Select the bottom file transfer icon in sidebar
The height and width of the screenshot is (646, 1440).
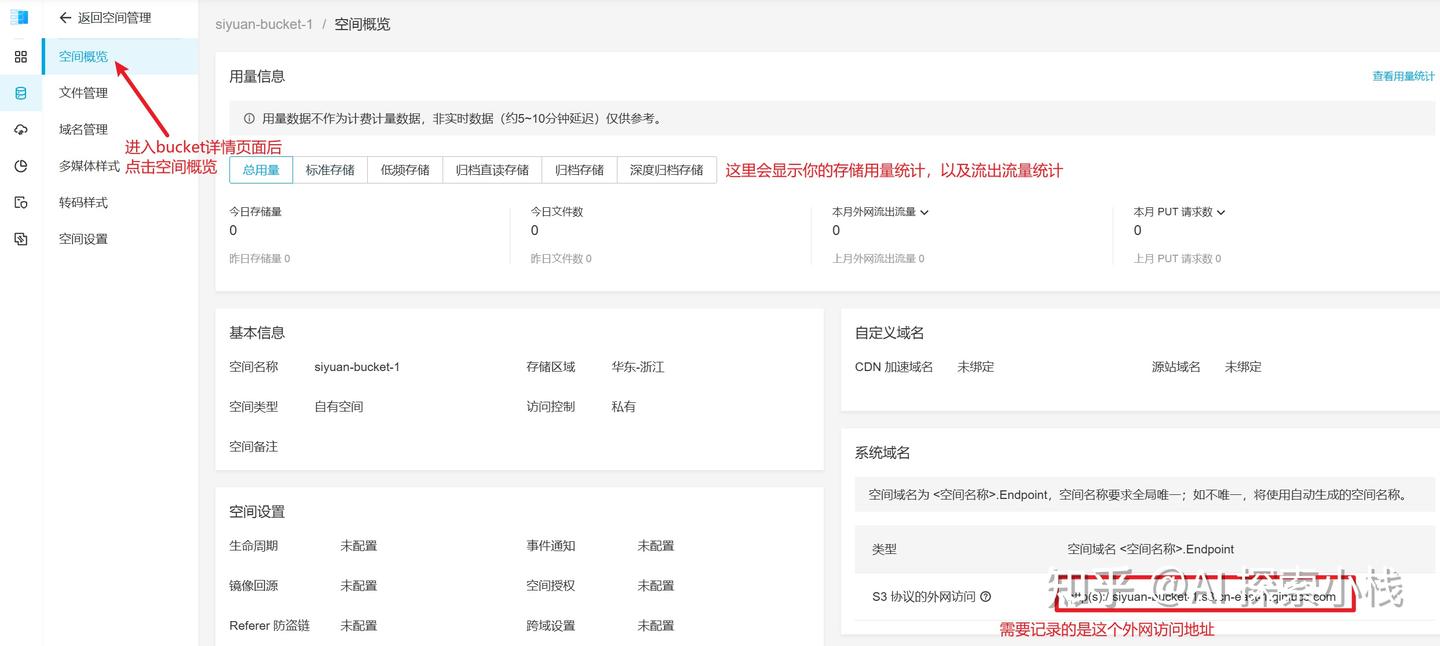point(20,238)
